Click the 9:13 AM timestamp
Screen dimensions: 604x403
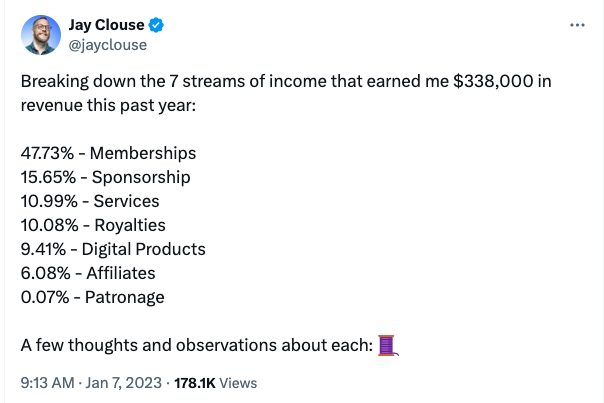click(x=47, y=383)
